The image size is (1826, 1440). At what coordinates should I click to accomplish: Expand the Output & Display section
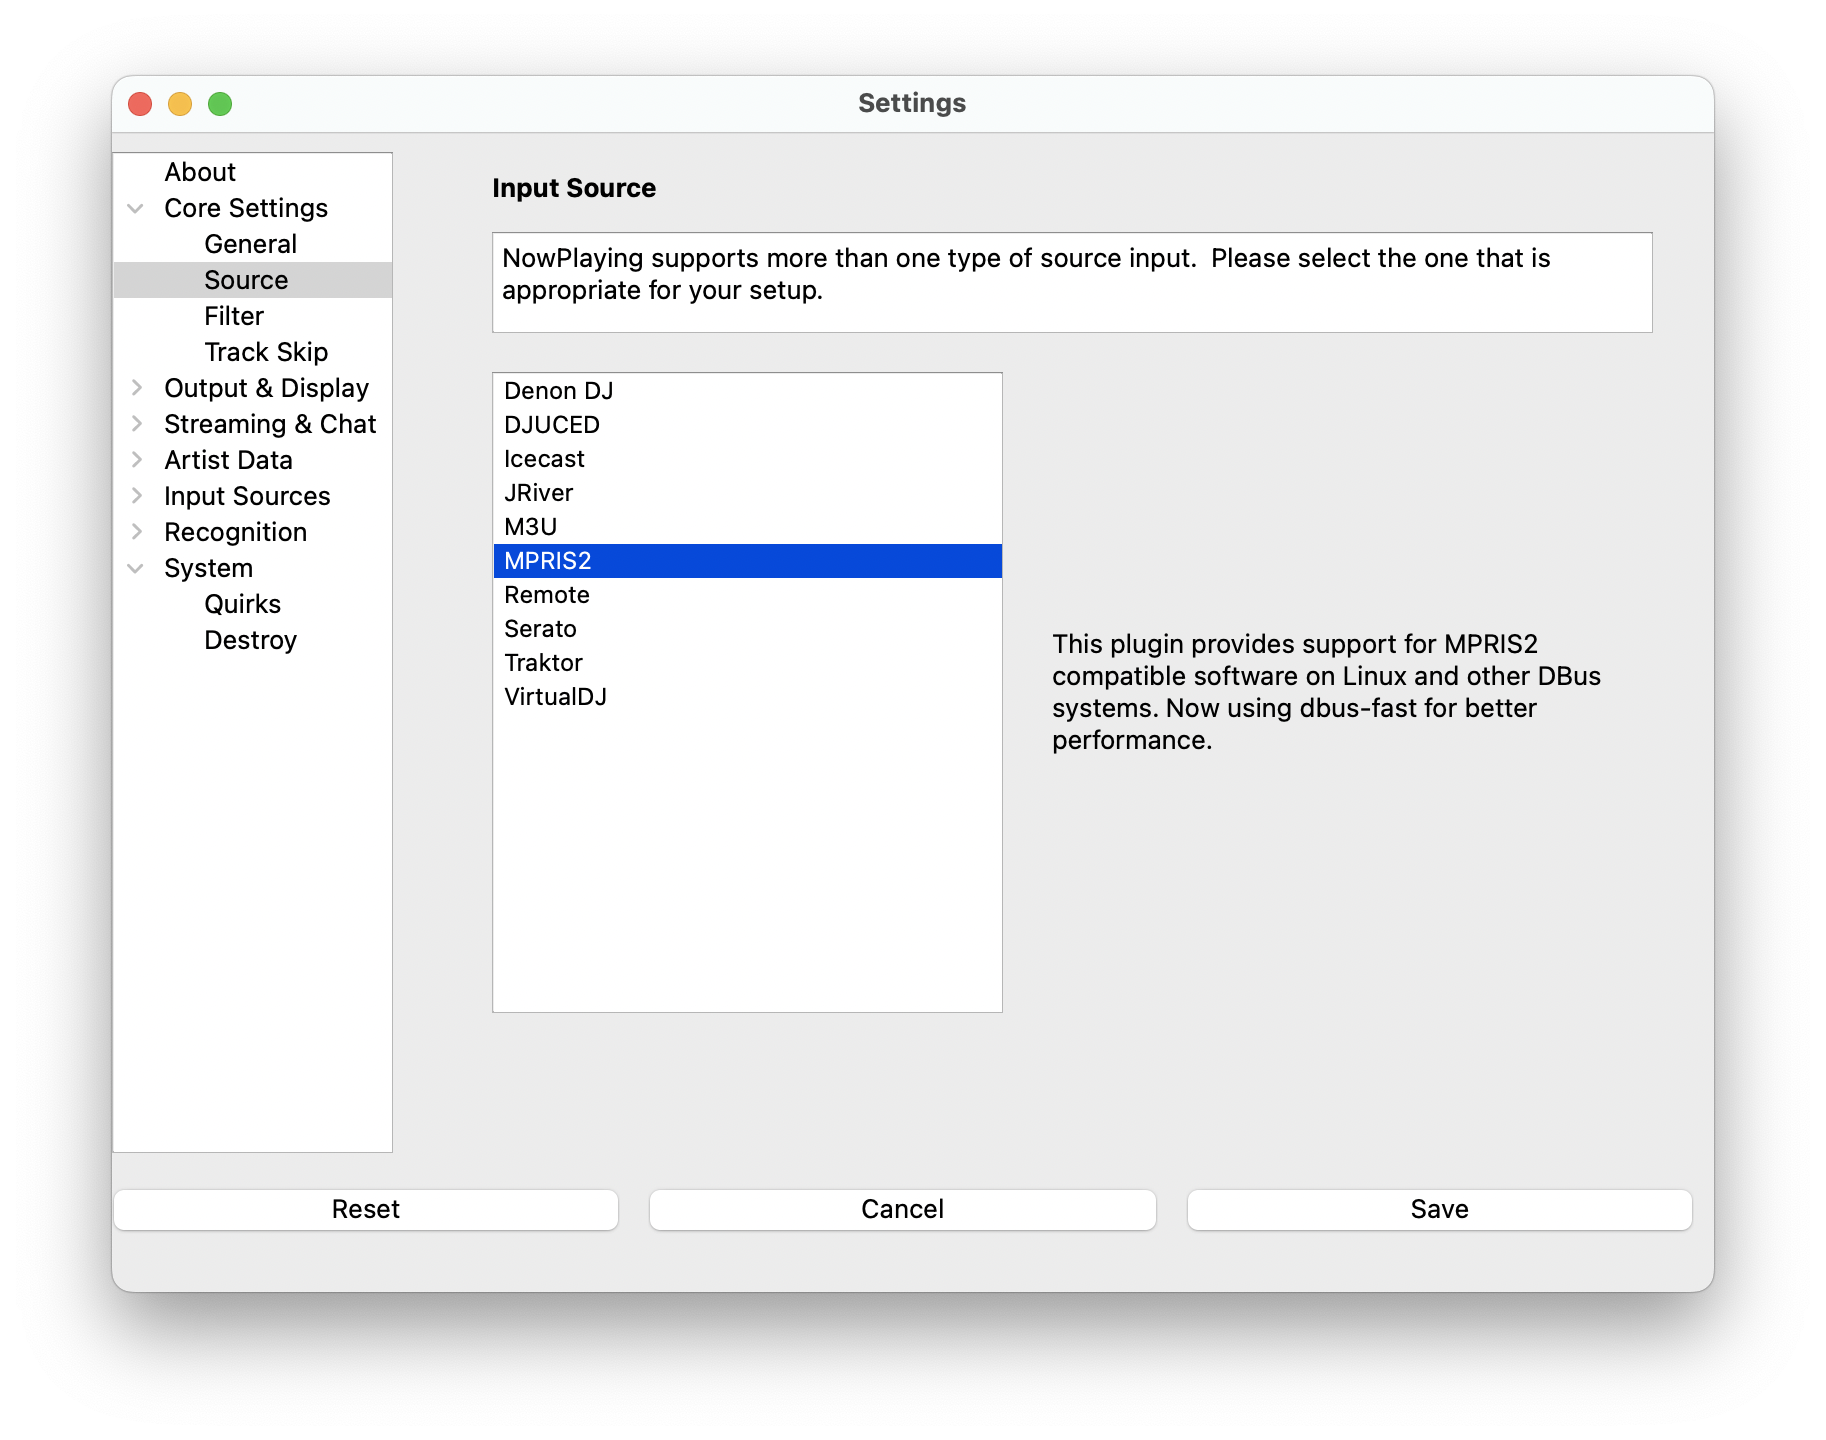click(x=136, y=388)
